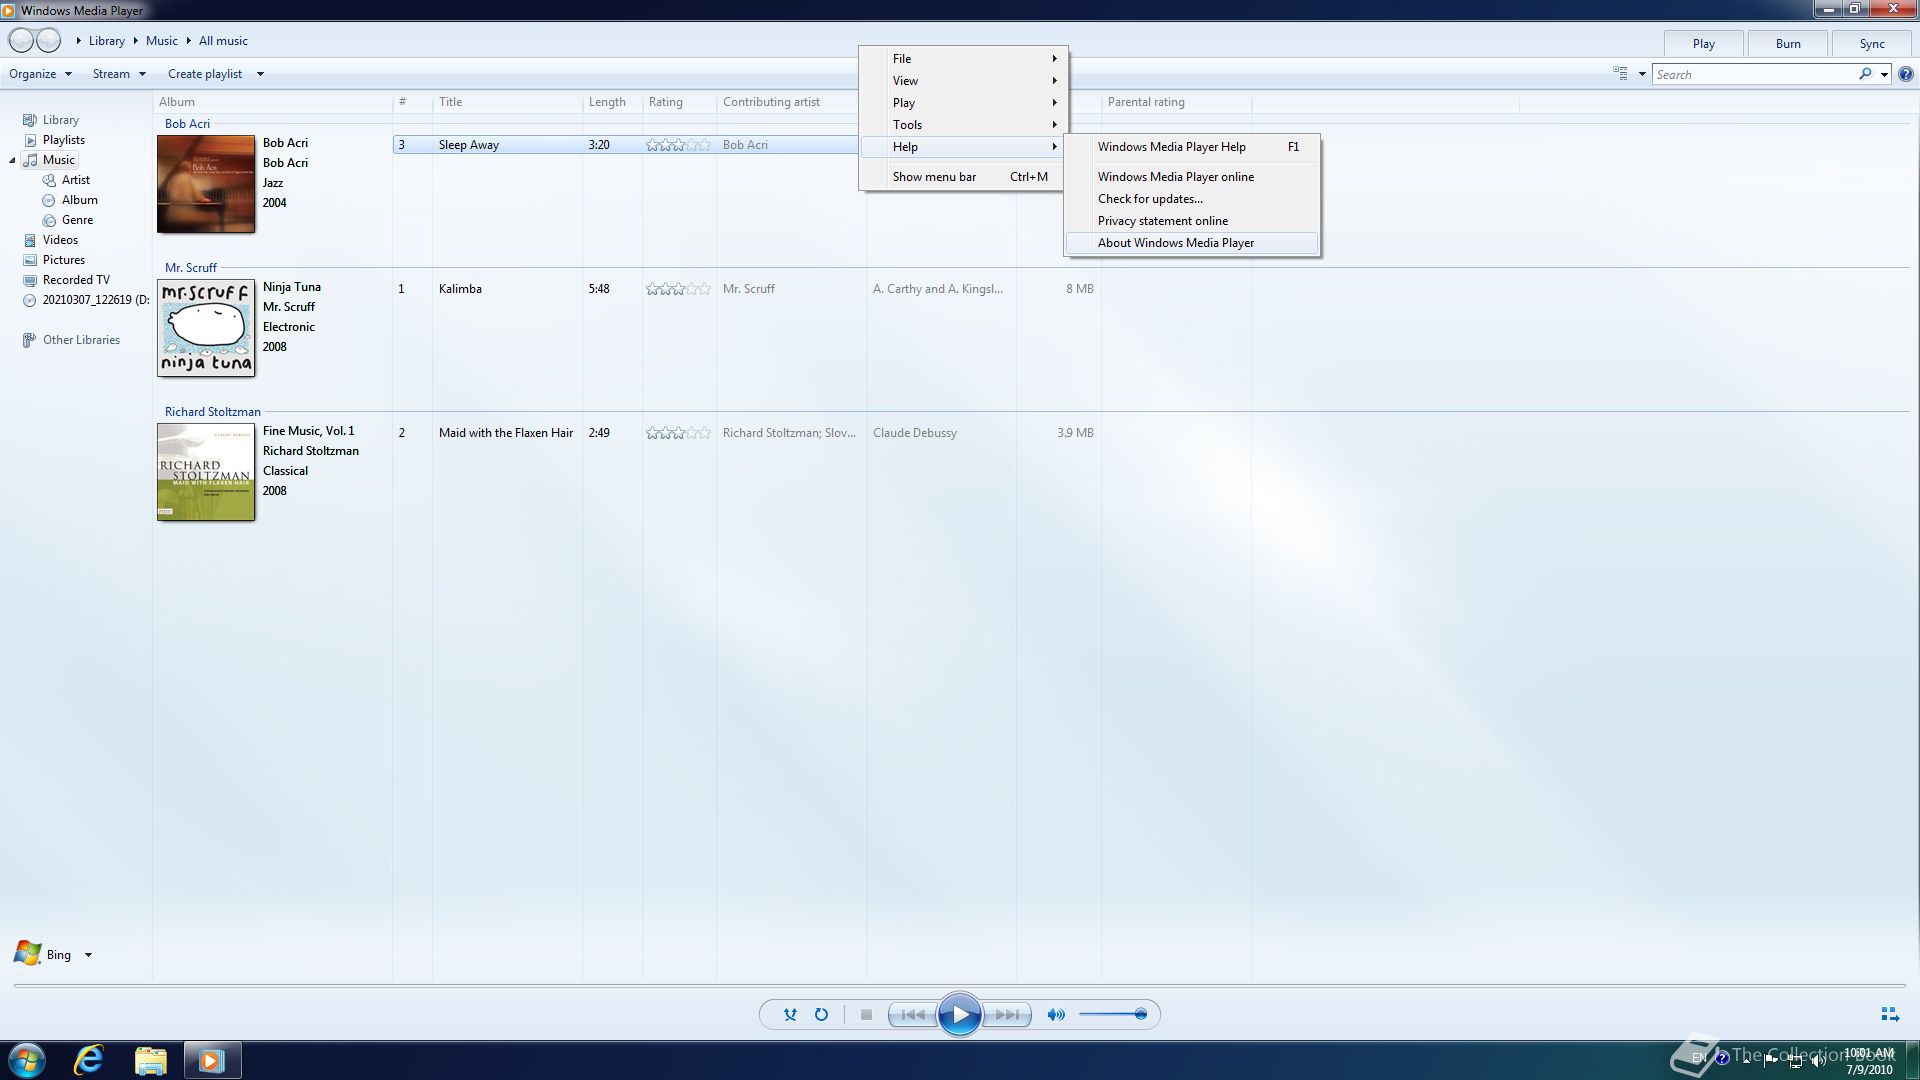This screenshot has width=1920, height=1080.
Task: Click Library in breadcrumb path
Action: pyautogui.click(x=106, y=41)
